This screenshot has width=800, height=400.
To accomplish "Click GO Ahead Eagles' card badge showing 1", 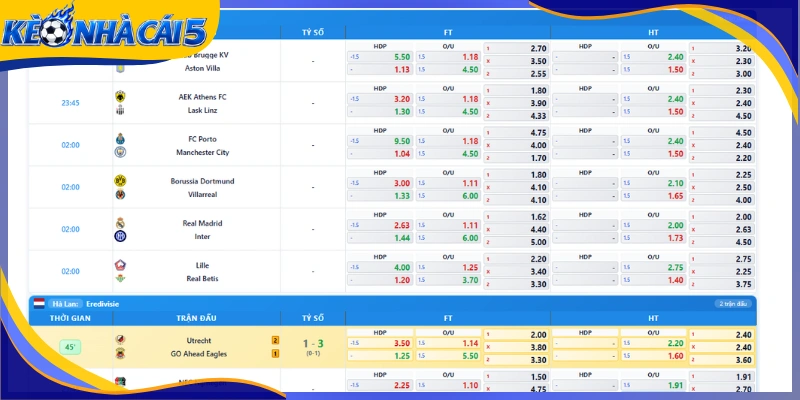I will click(275, 354).
